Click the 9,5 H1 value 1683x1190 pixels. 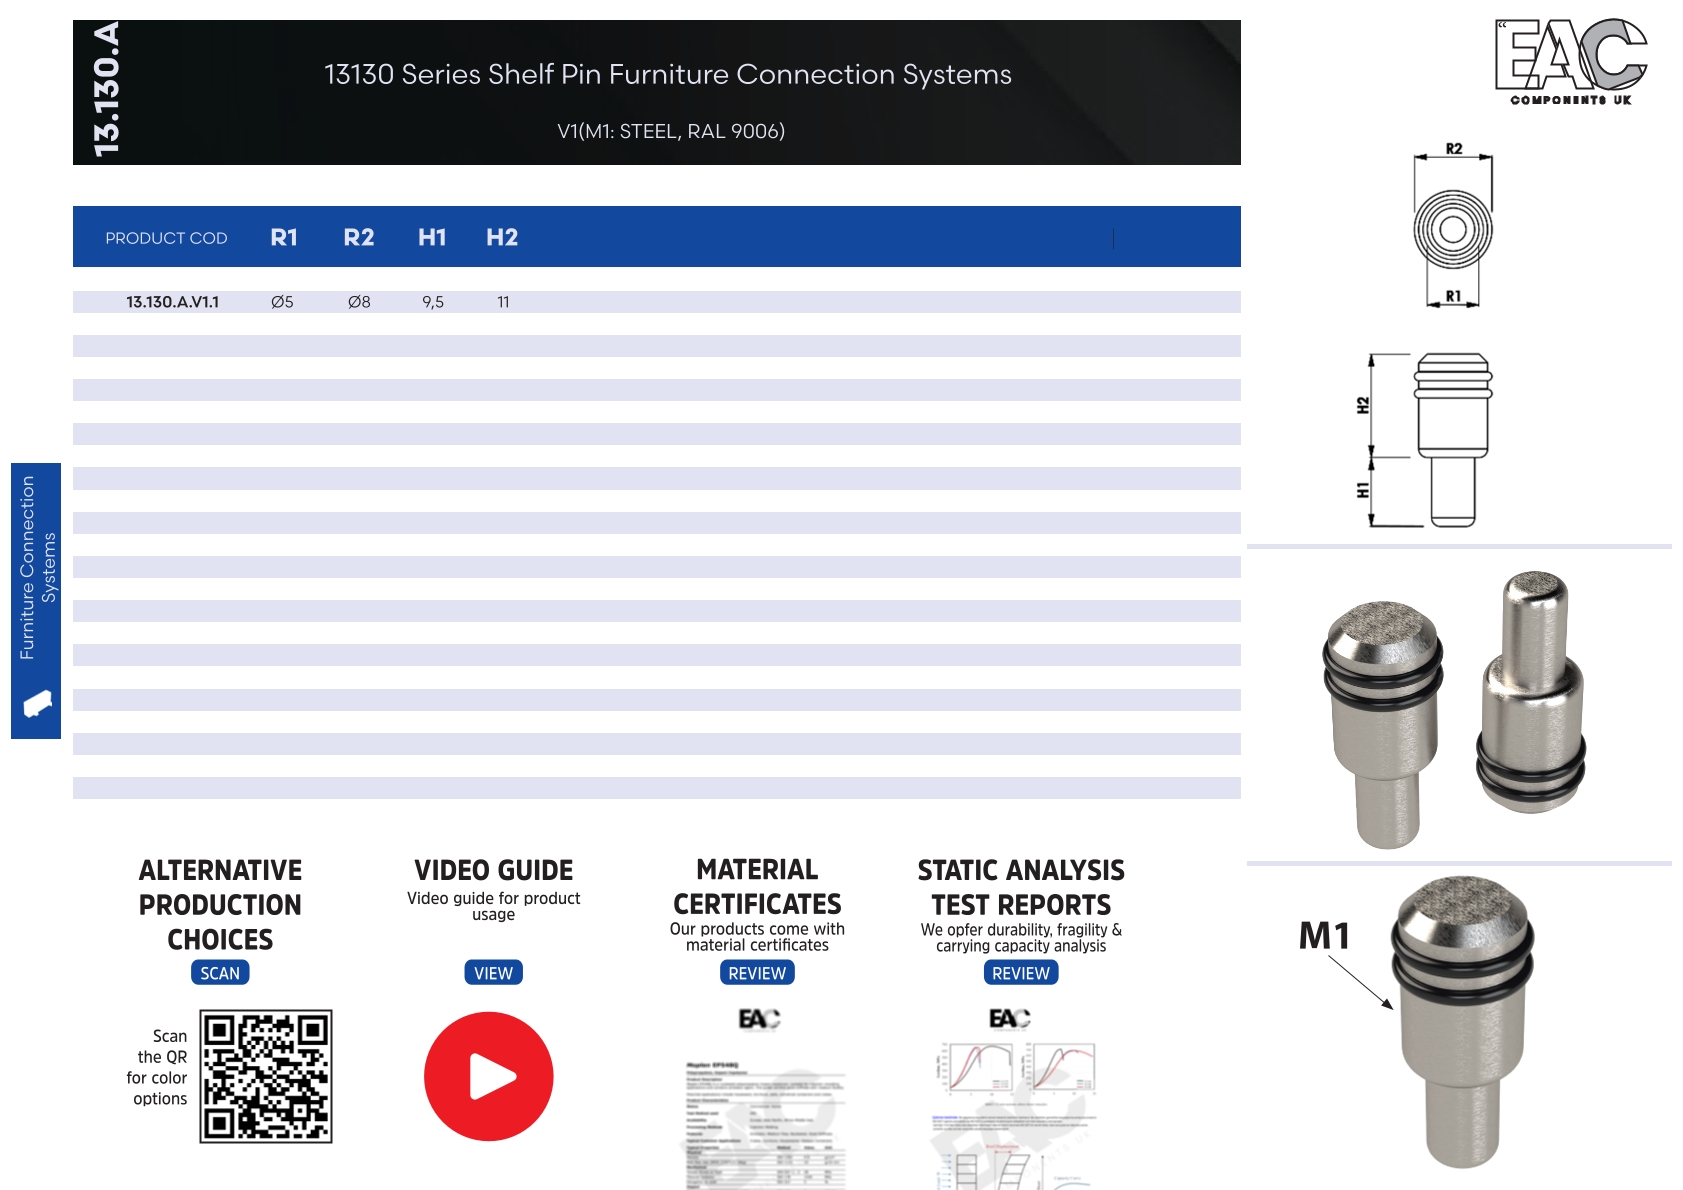click(x=433, y=302)
